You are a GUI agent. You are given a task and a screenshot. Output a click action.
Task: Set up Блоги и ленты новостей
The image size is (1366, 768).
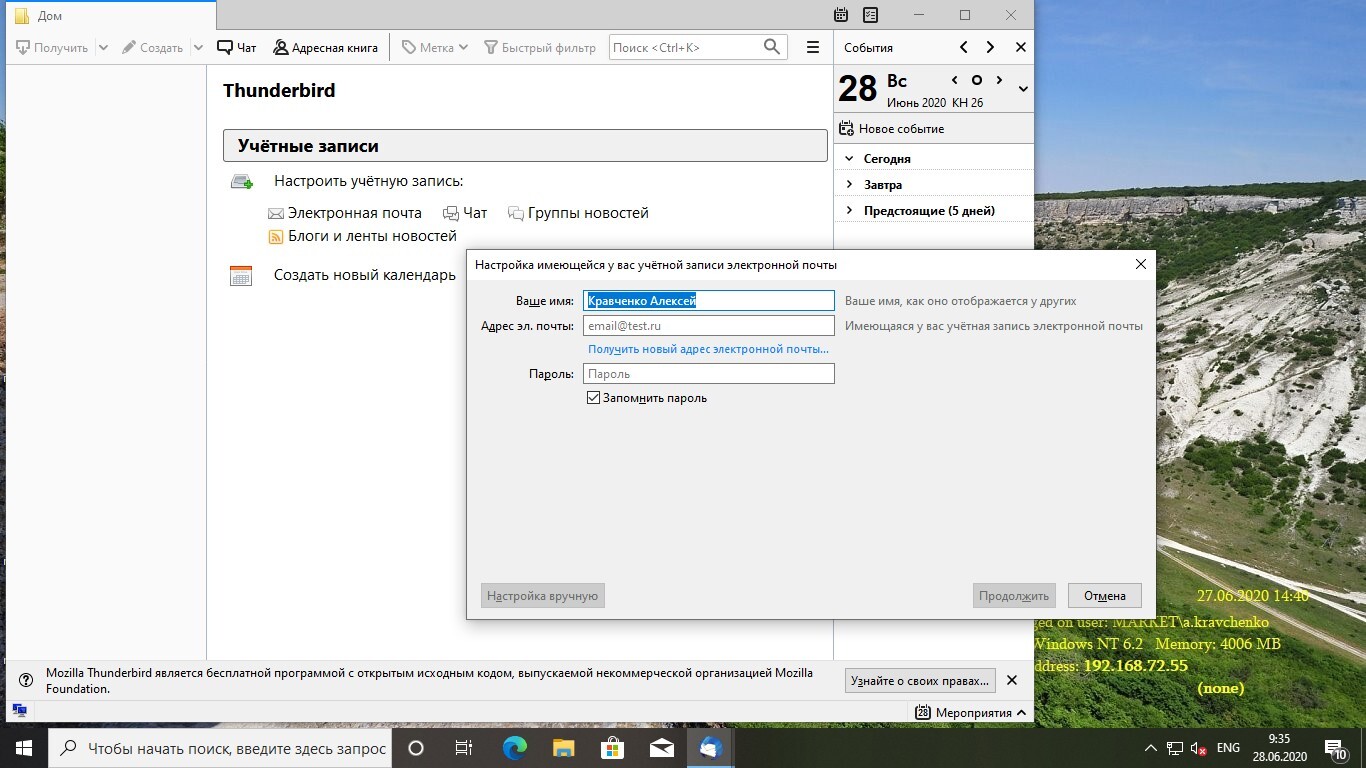click(362, 237)
